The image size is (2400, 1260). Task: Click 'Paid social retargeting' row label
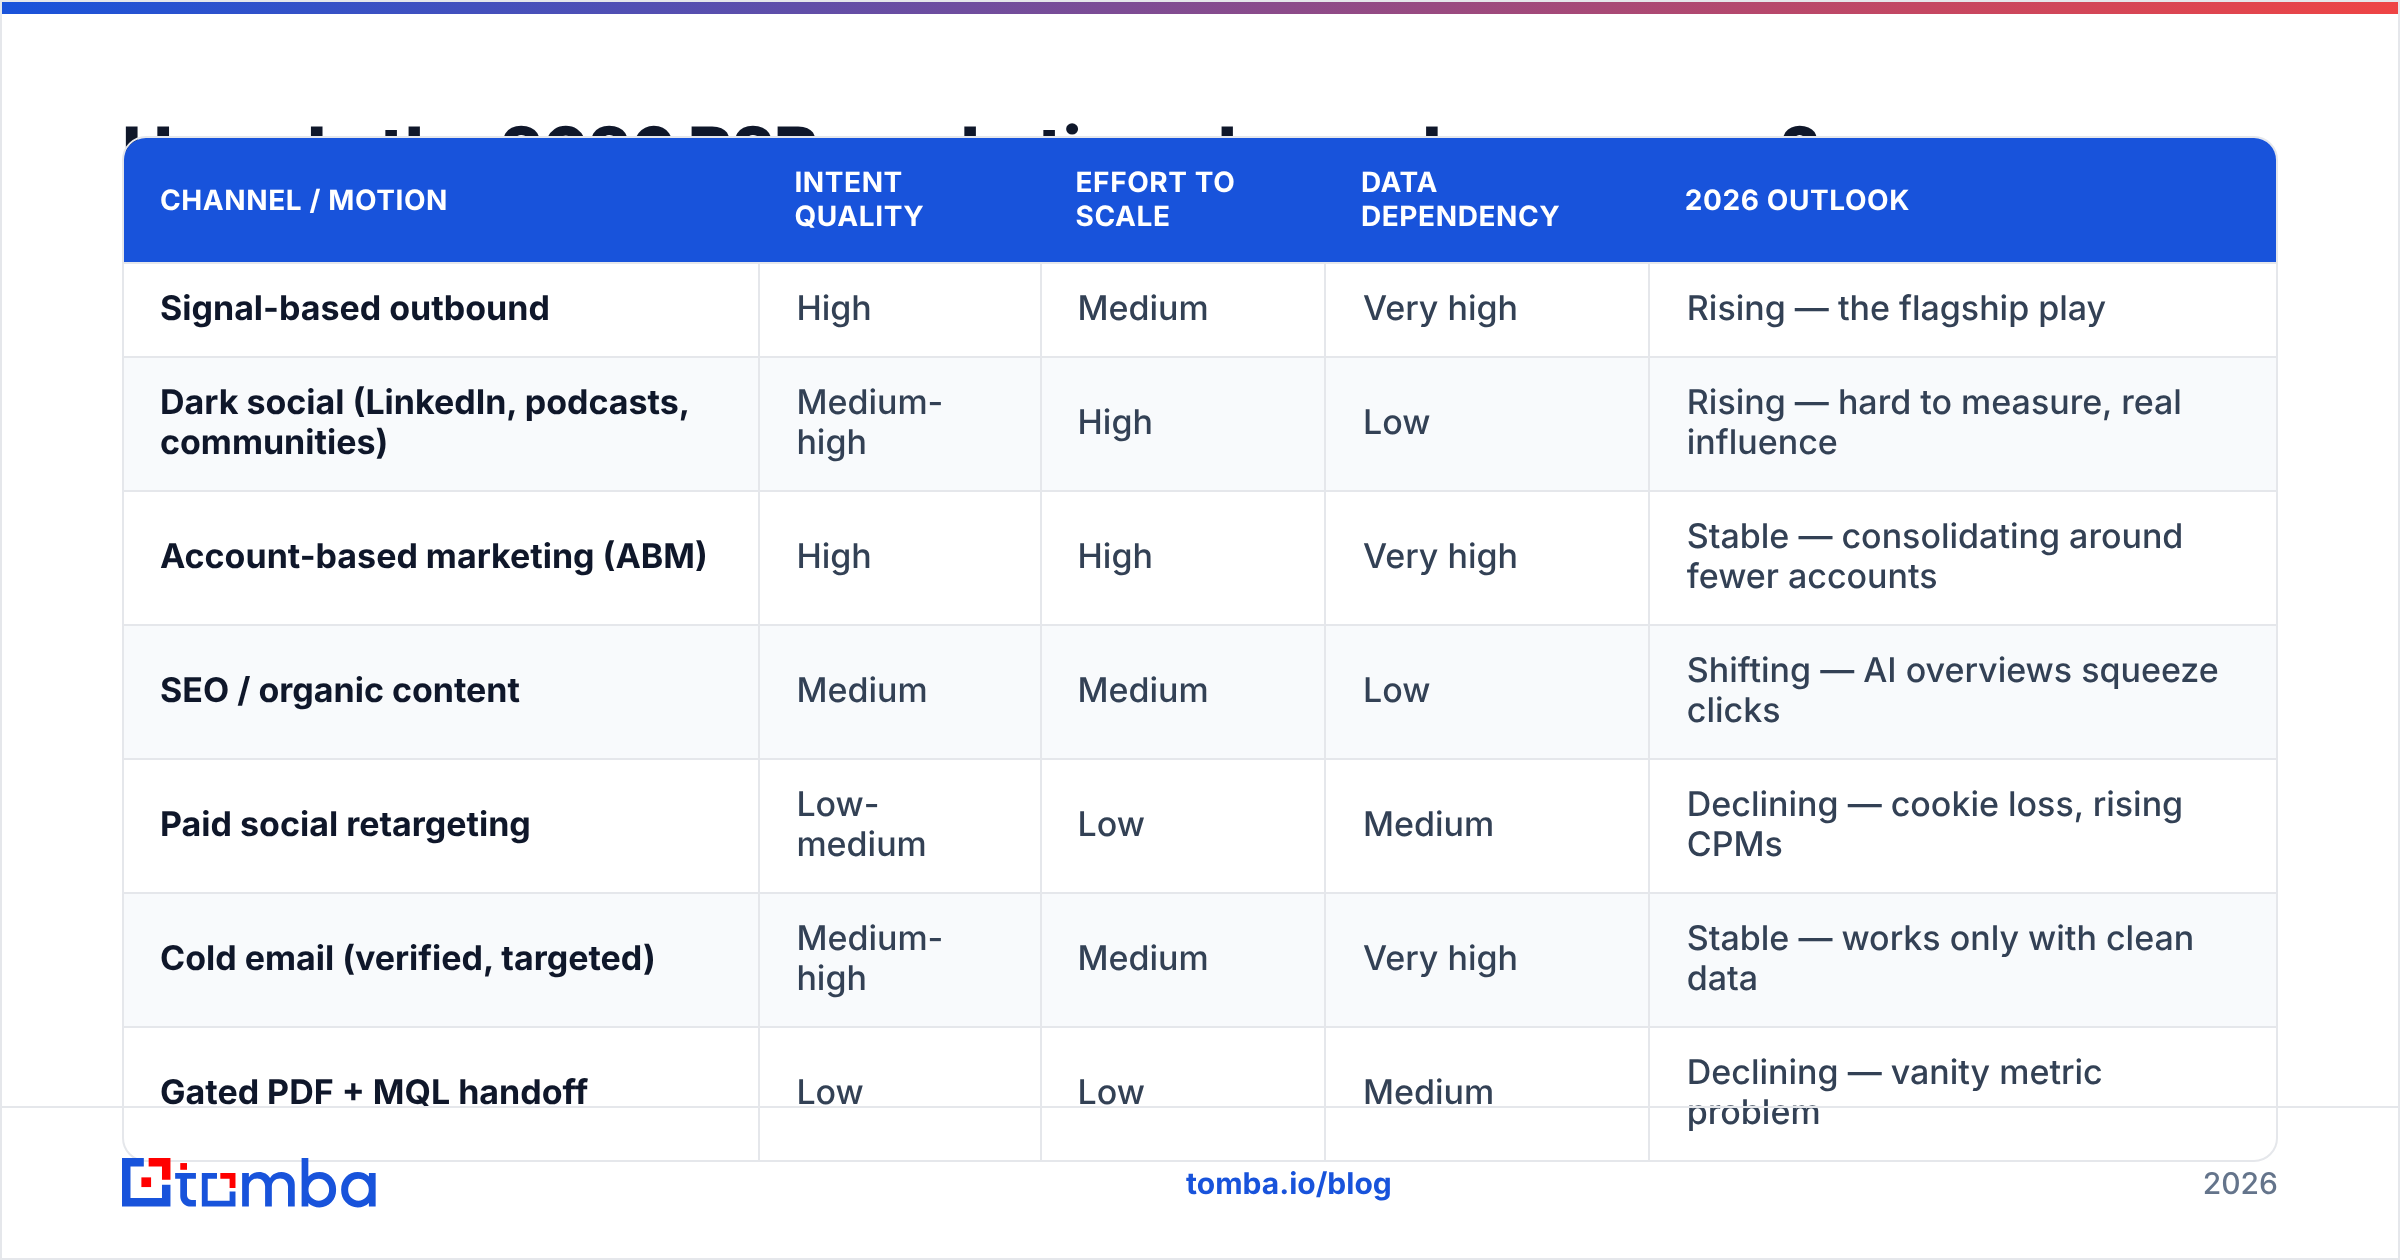coord(345,824)
